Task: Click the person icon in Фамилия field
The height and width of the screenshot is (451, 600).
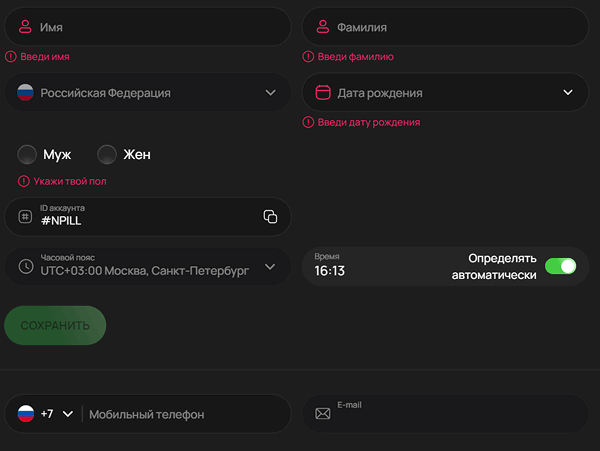Action: pyautogui.click(x=323, y=27)
